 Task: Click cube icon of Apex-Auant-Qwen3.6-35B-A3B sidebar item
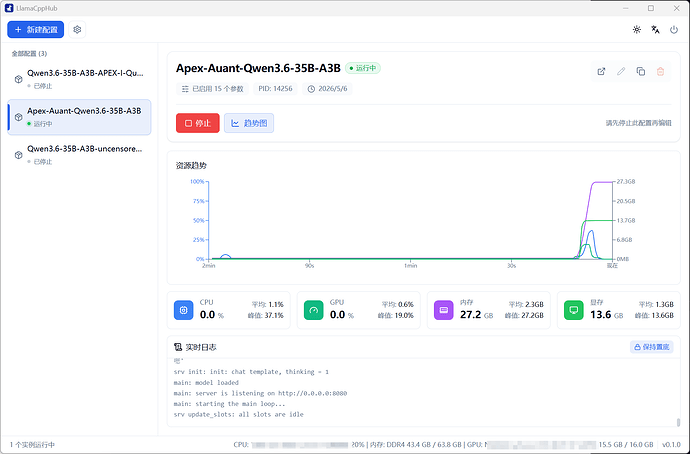(x=18, y=117)
